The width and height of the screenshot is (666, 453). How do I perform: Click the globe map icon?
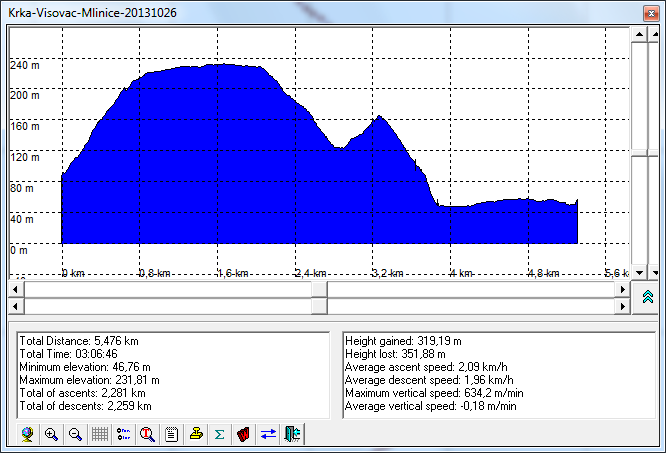[28, 434]
